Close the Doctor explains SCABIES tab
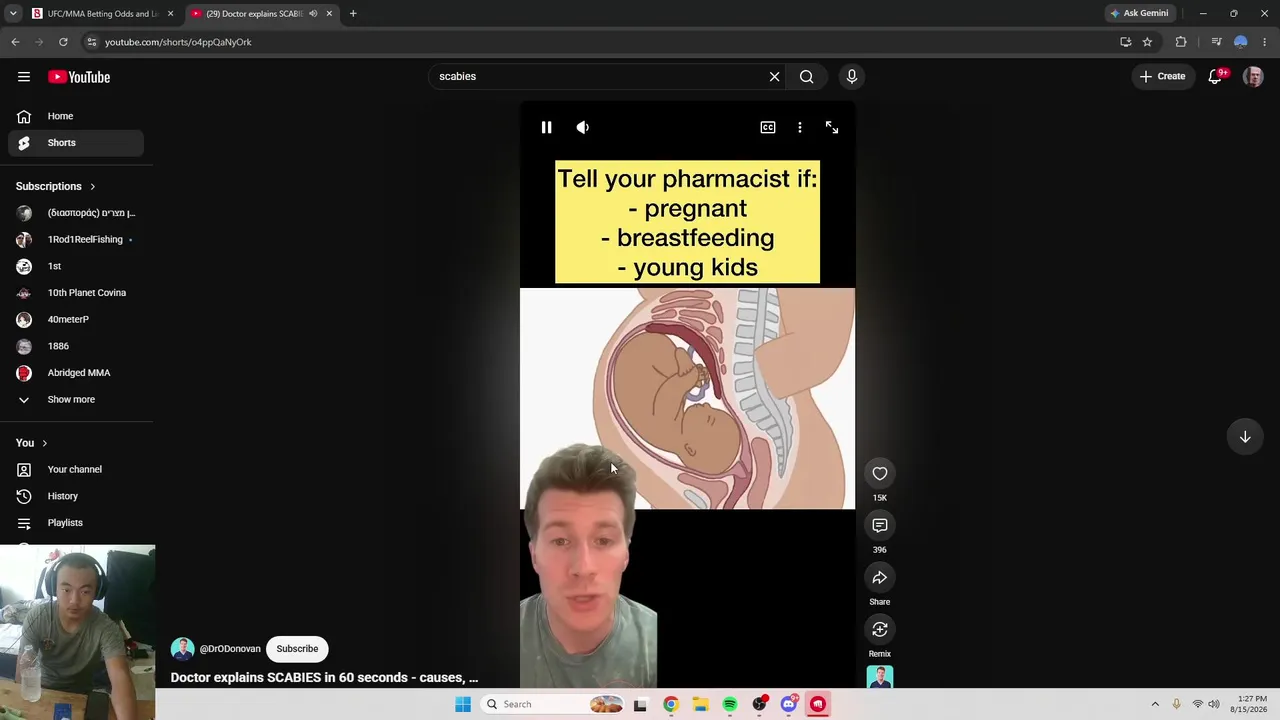Viewport: 1280px width, 720px height. (329, 14)
